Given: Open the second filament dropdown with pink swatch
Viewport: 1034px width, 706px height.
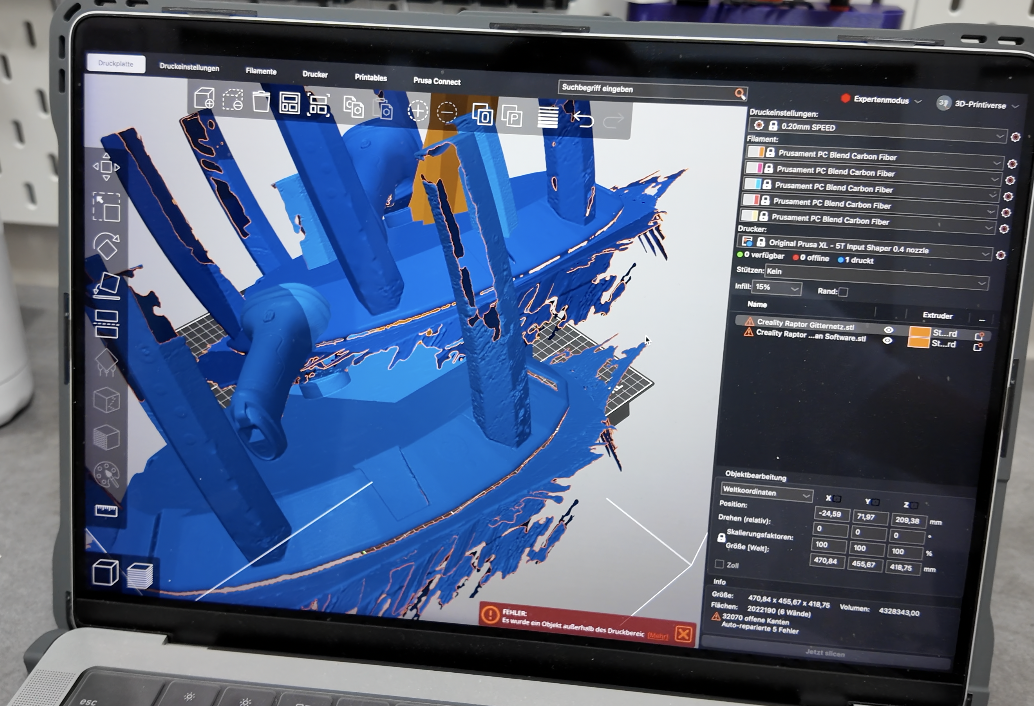Looking at the screenshot, I should pyautogui.click(x=872, y=171).
